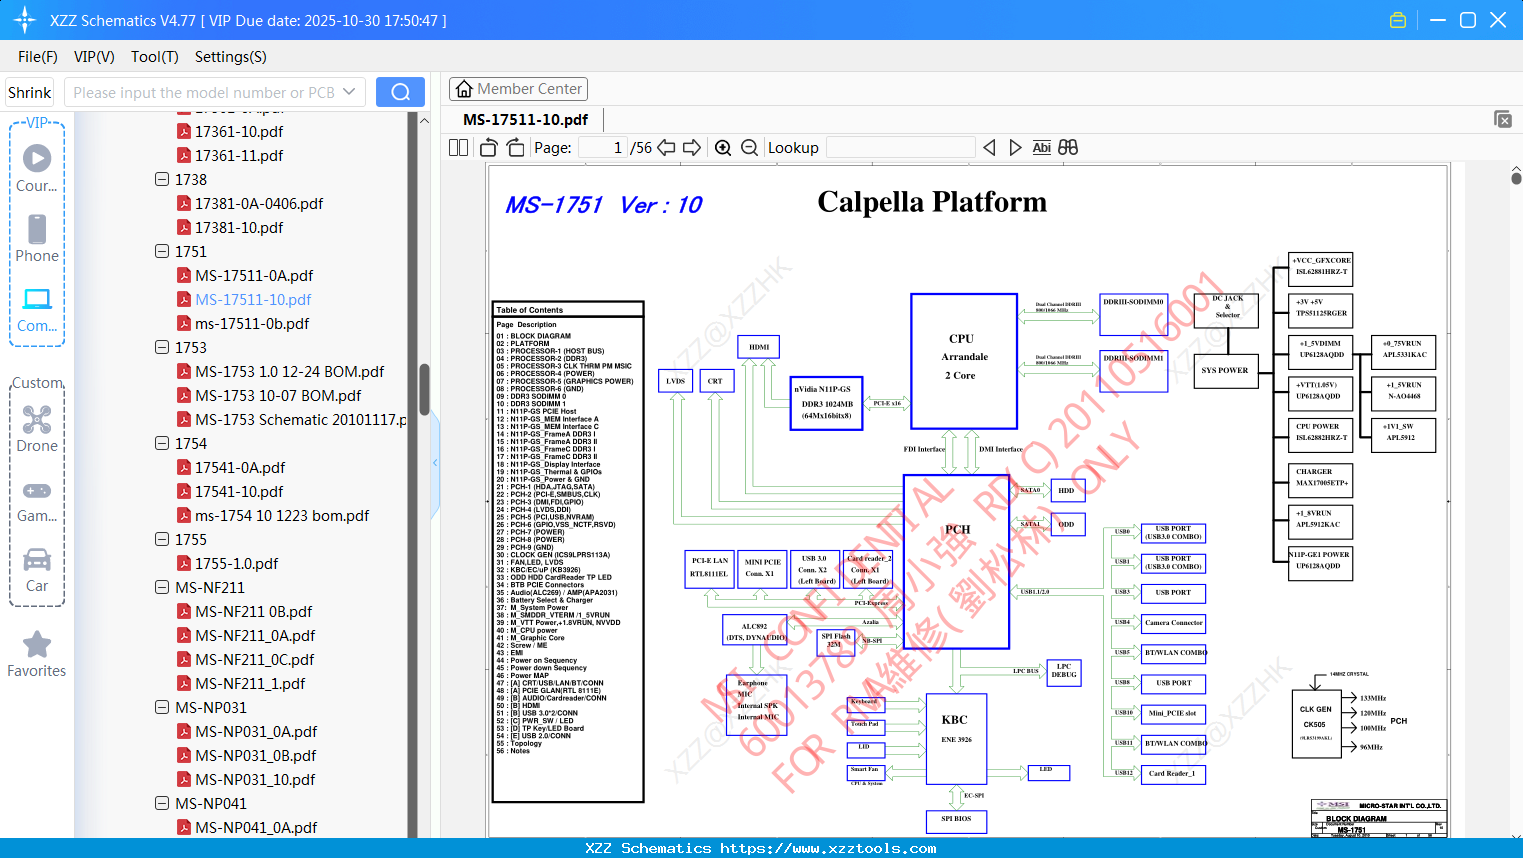Click the XZZ app logo
The image size is (1523, 858).
(25, 20)
